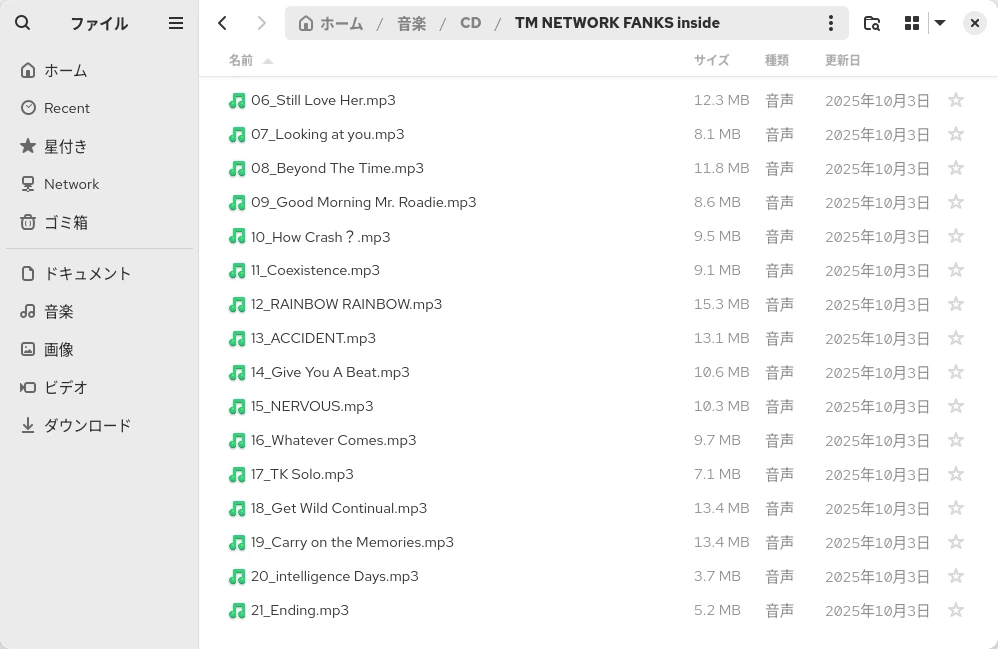Toggle star for 13_ACCIDENT.mp3
The image size is (998, 649).
tap(955, 338)
